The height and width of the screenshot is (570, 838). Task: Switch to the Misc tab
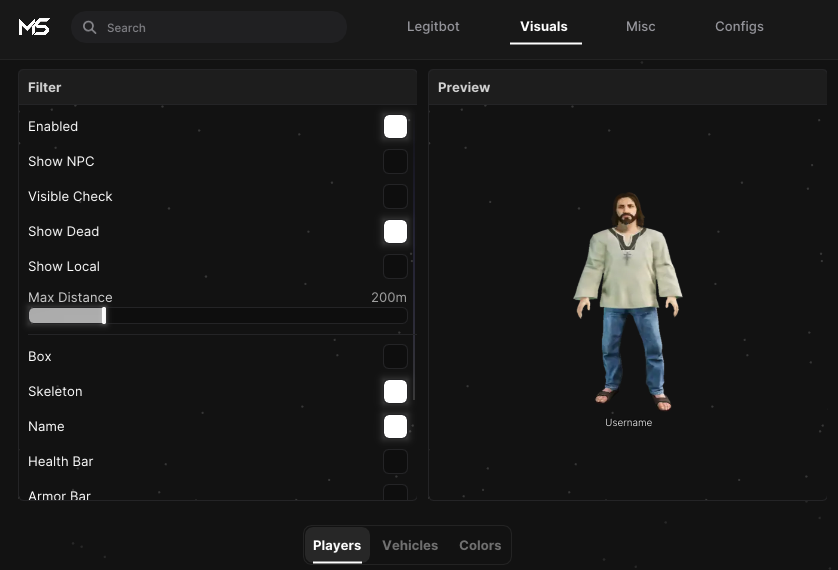640,27
